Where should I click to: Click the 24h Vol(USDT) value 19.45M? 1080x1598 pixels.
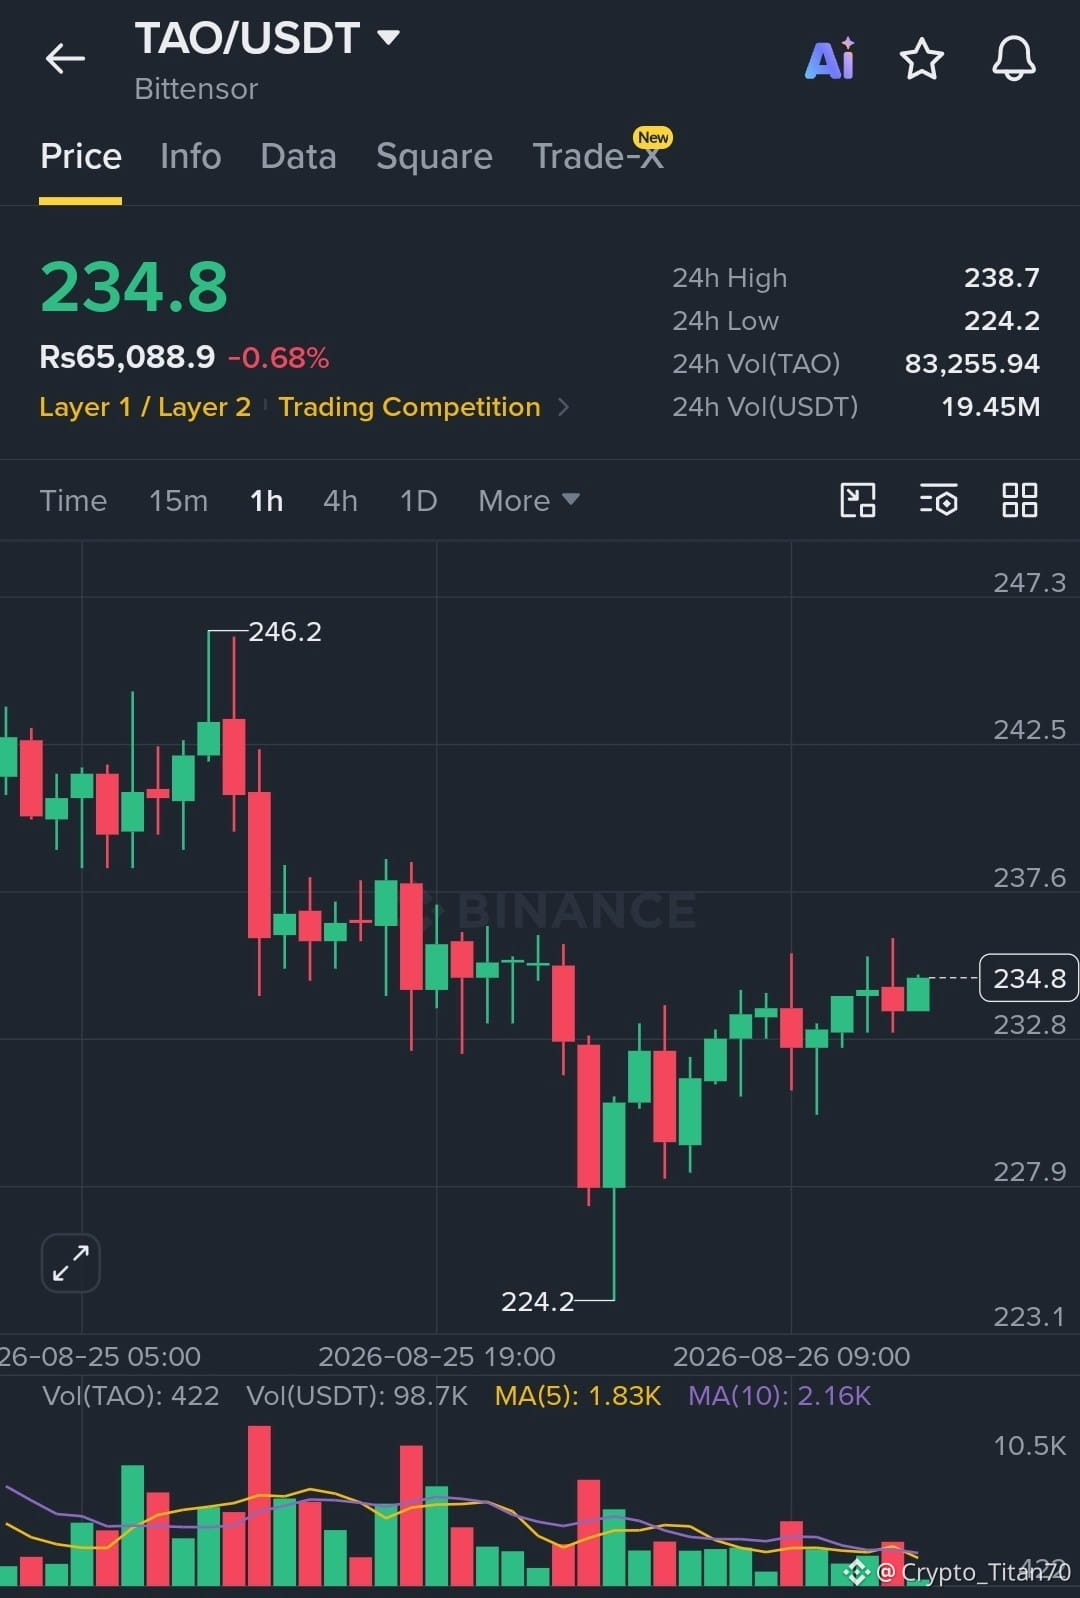991,407
